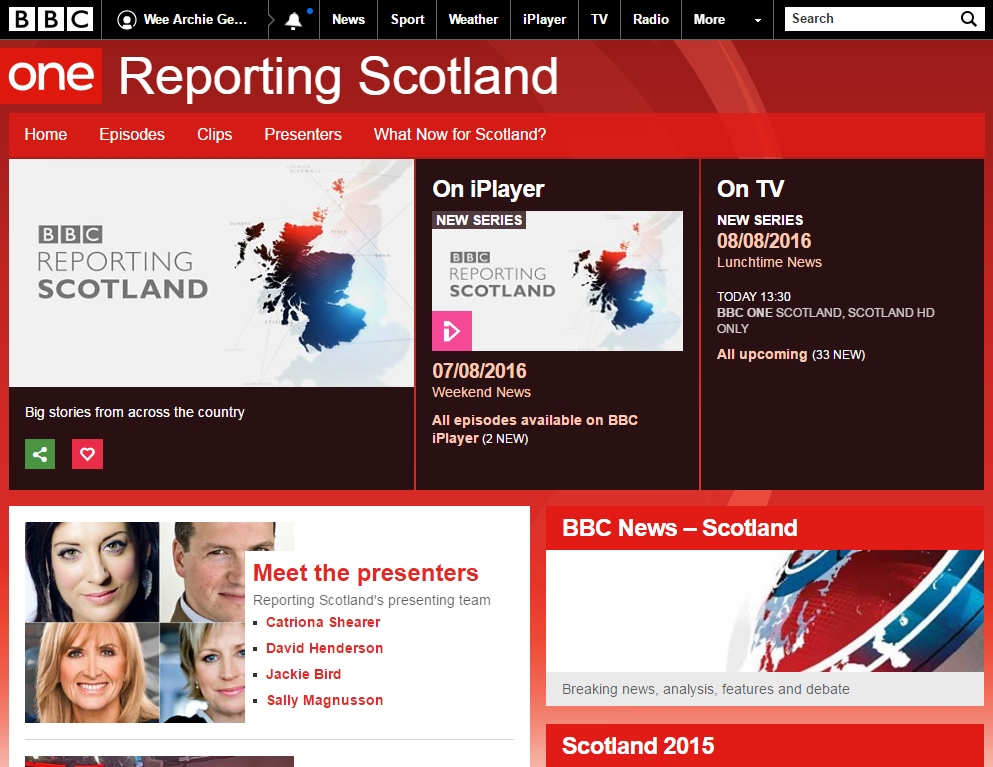Open the notifications bell
Screen dimensions: 993x767
293,21
